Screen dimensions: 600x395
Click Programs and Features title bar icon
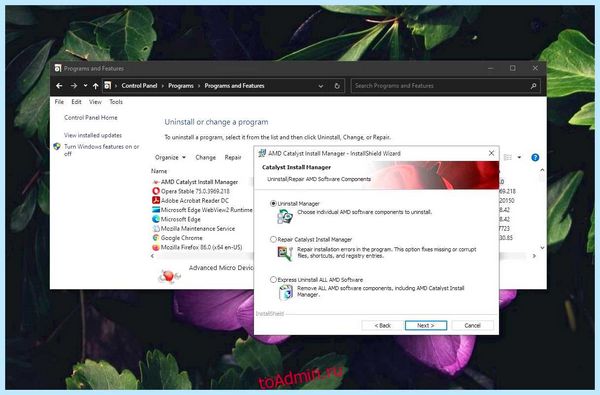[x=58, y=68]
